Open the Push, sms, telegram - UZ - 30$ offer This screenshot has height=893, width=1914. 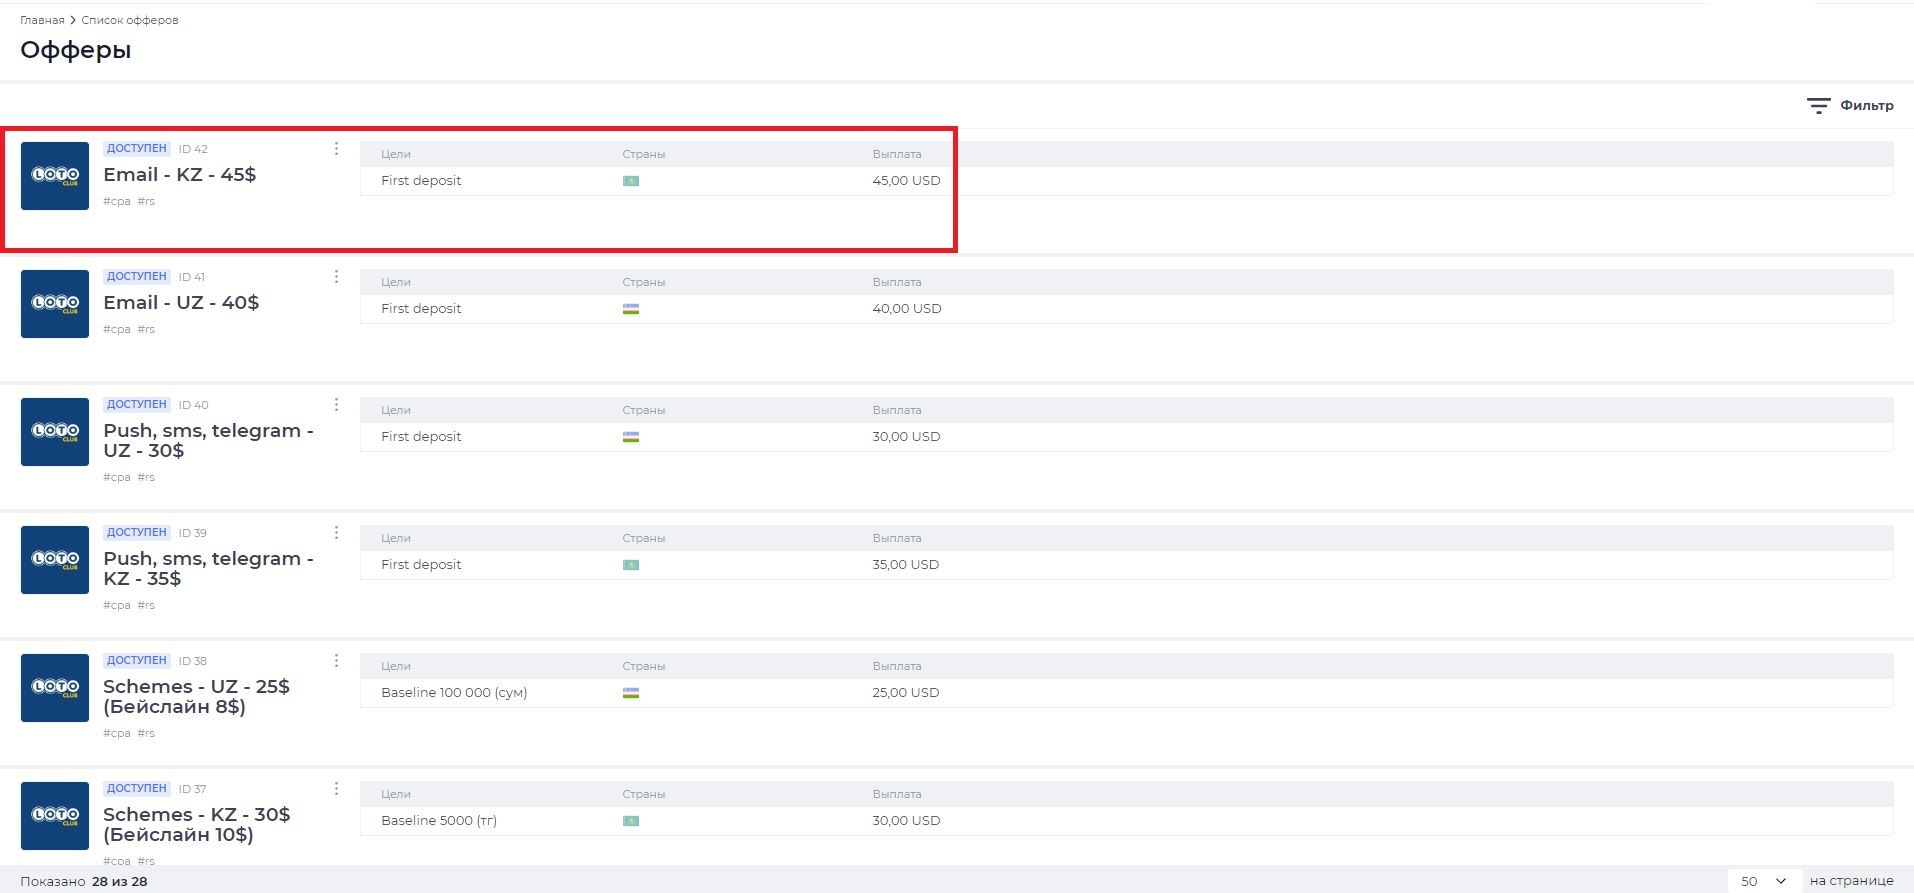tap(208, 440)
